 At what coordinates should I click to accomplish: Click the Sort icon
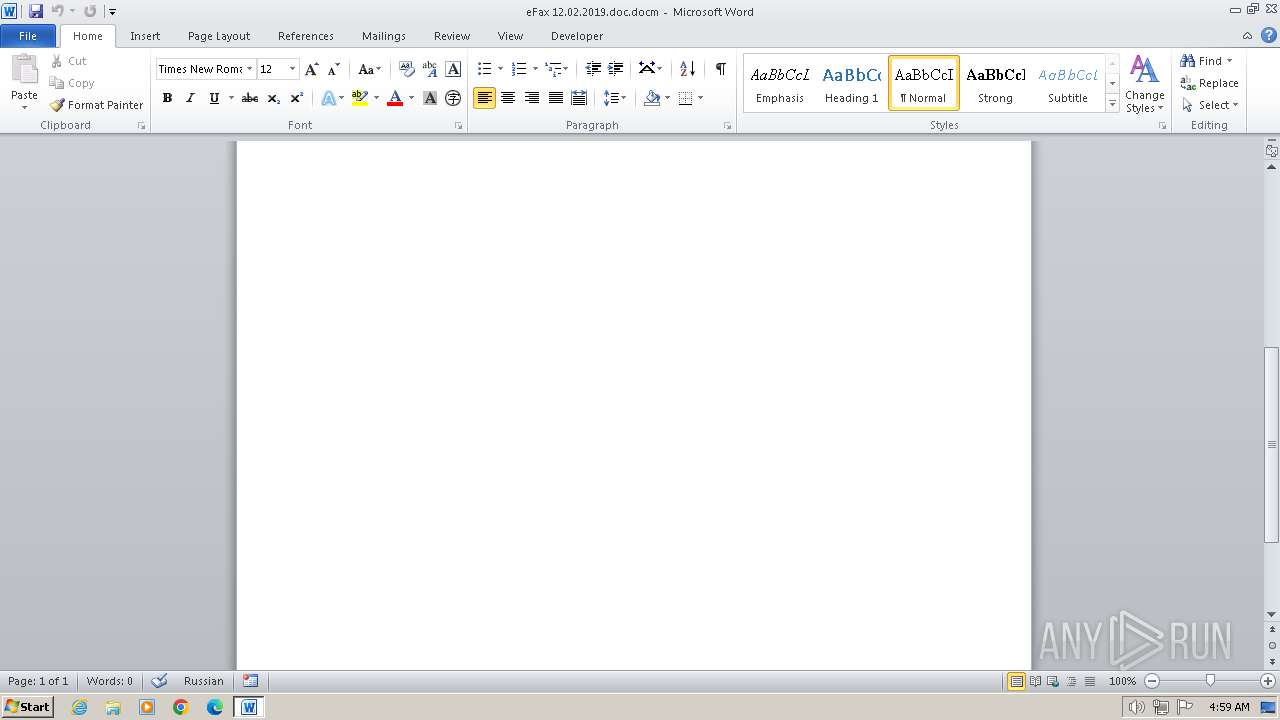pos(687,69)
